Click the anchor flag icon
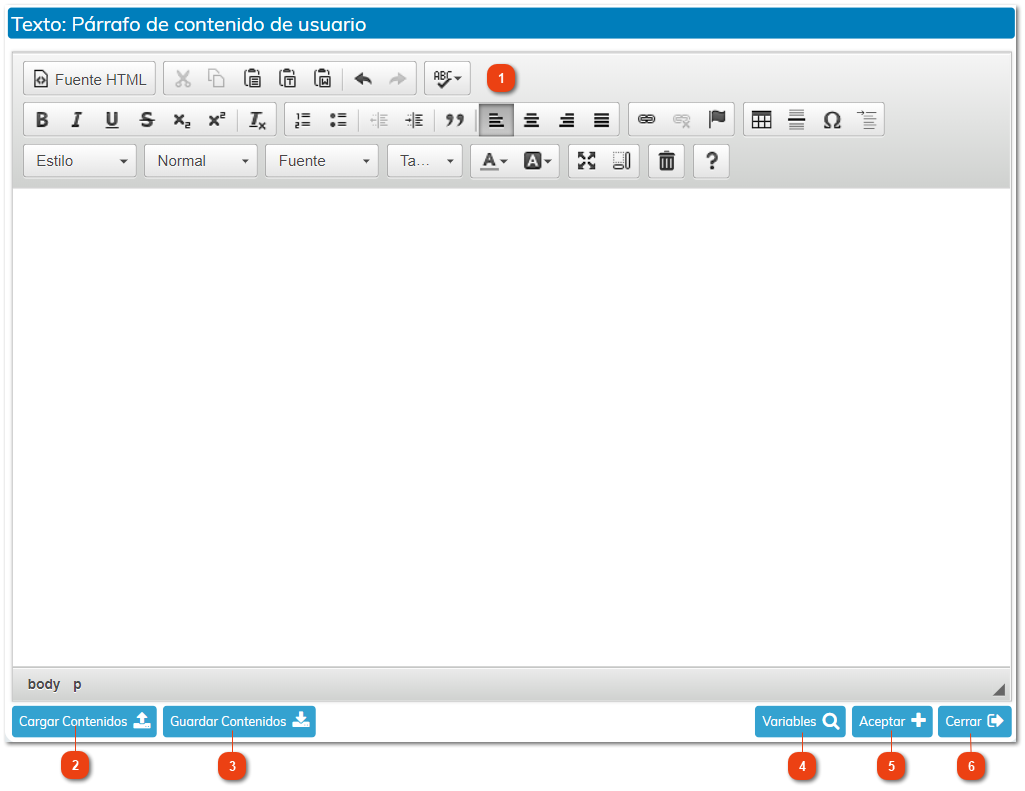The height and width of the screenshot is (791, 1025). [716, 120]
